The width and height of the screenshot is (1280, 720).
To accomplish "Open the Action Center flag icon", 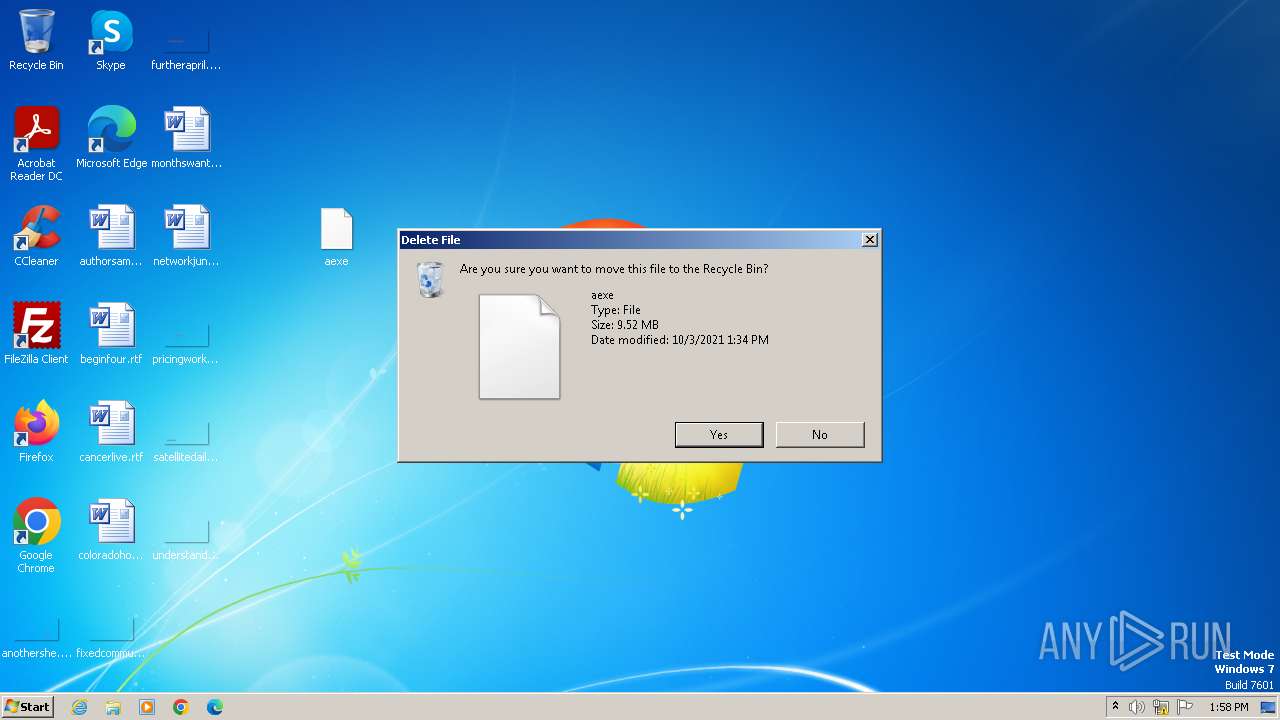I will (1185, 707).
